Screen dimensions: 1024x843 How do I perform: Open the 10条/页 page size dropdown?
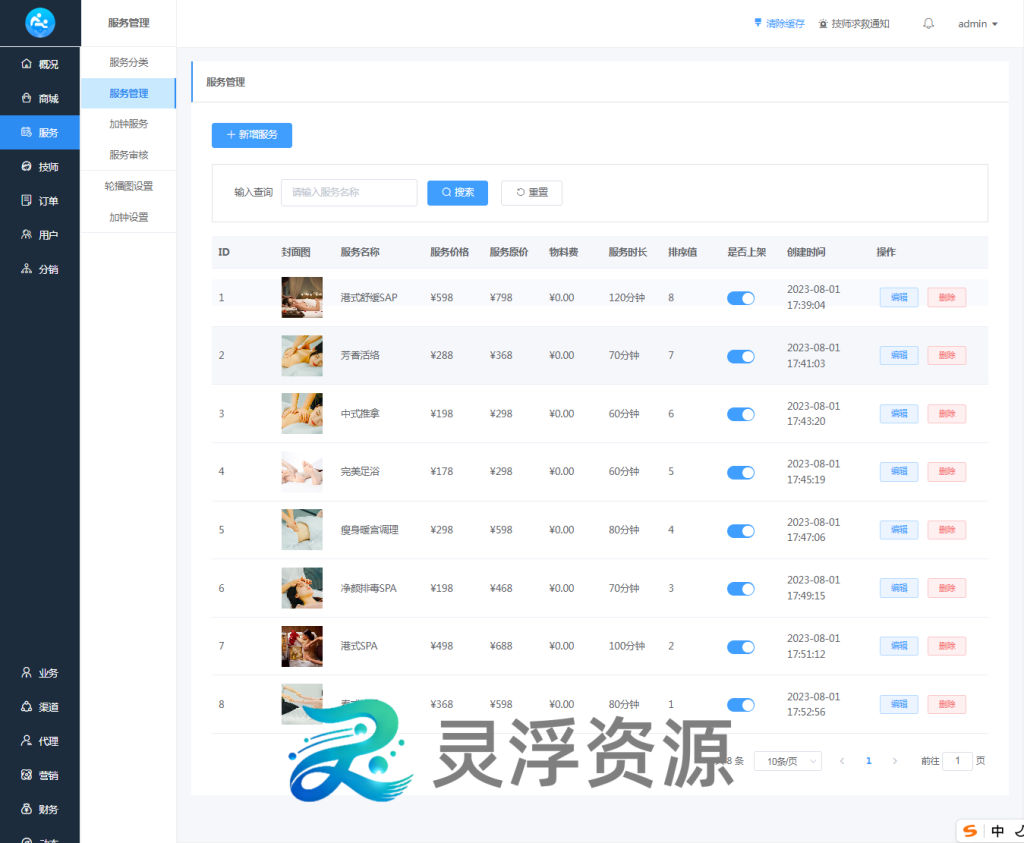788,761
